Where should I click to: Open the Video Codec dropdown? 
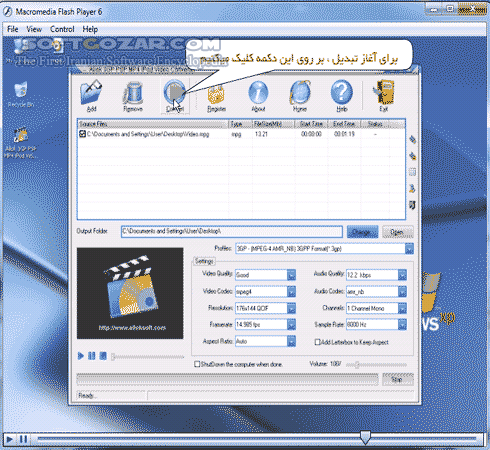291,291
